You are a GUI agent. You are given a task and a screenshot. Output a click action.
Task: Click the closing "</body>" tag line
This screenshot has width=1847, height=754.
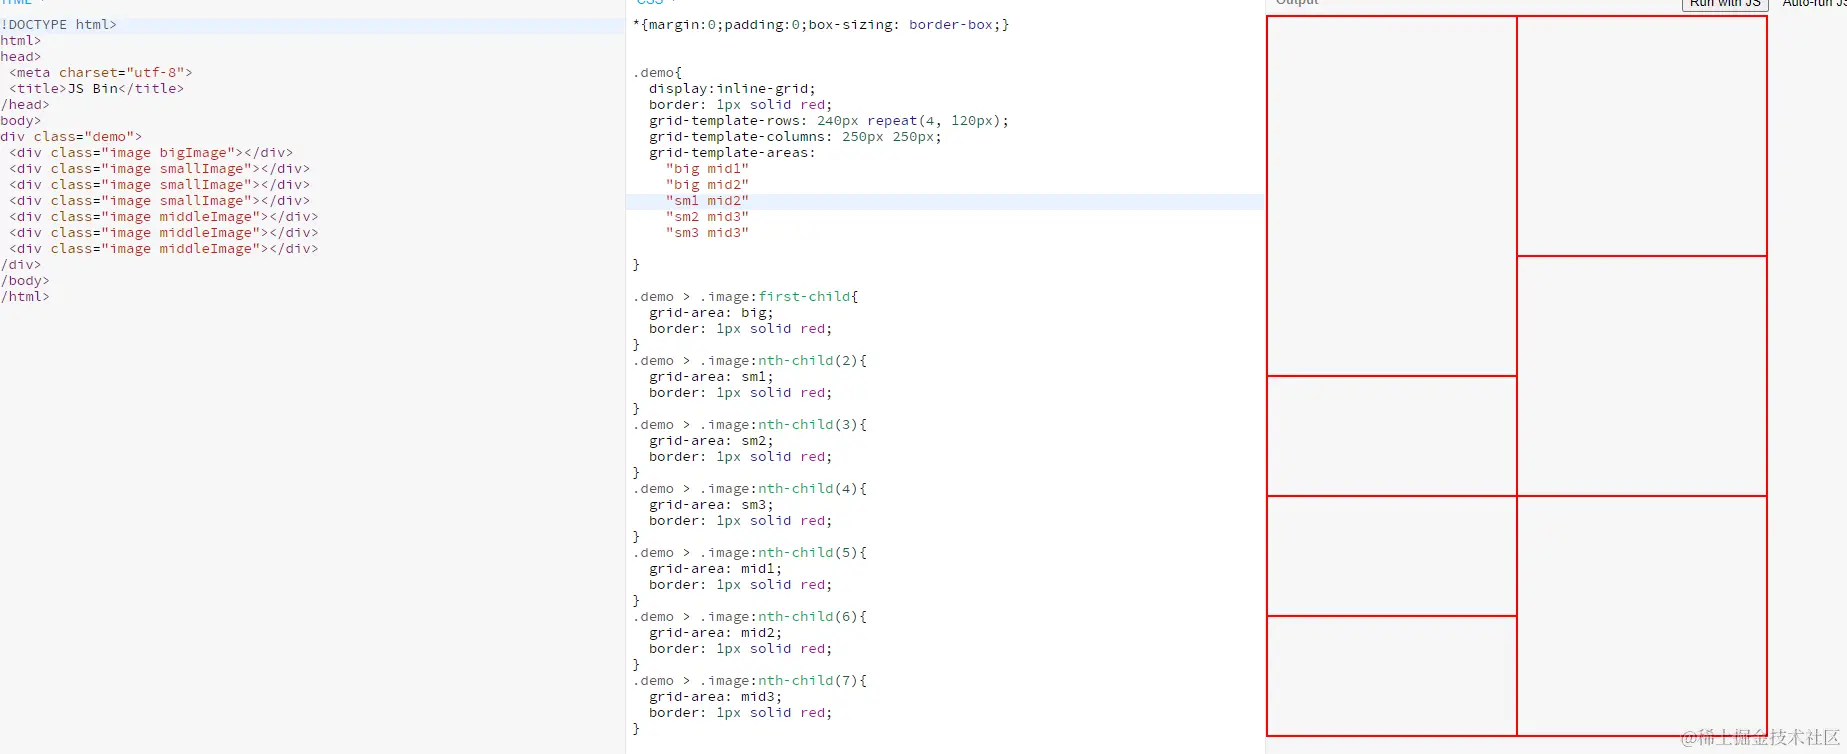(x=25, y=281)
